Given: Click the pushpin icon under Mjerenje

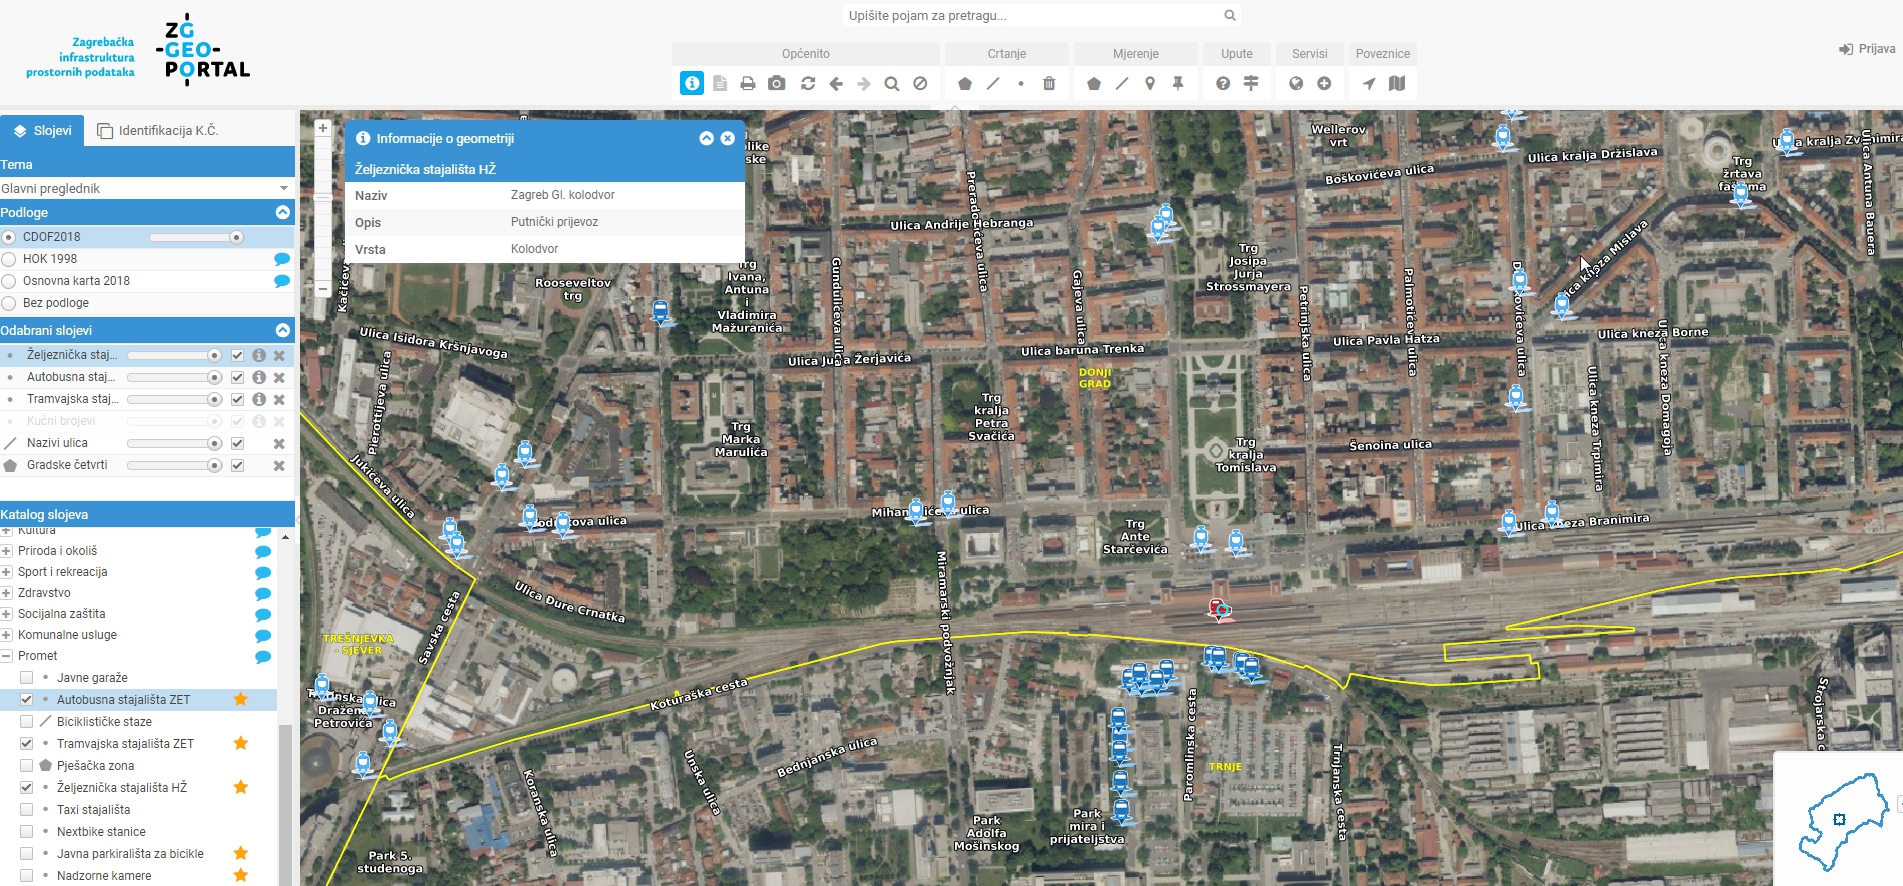Looking at the screenshot, I should point(1178,84).
